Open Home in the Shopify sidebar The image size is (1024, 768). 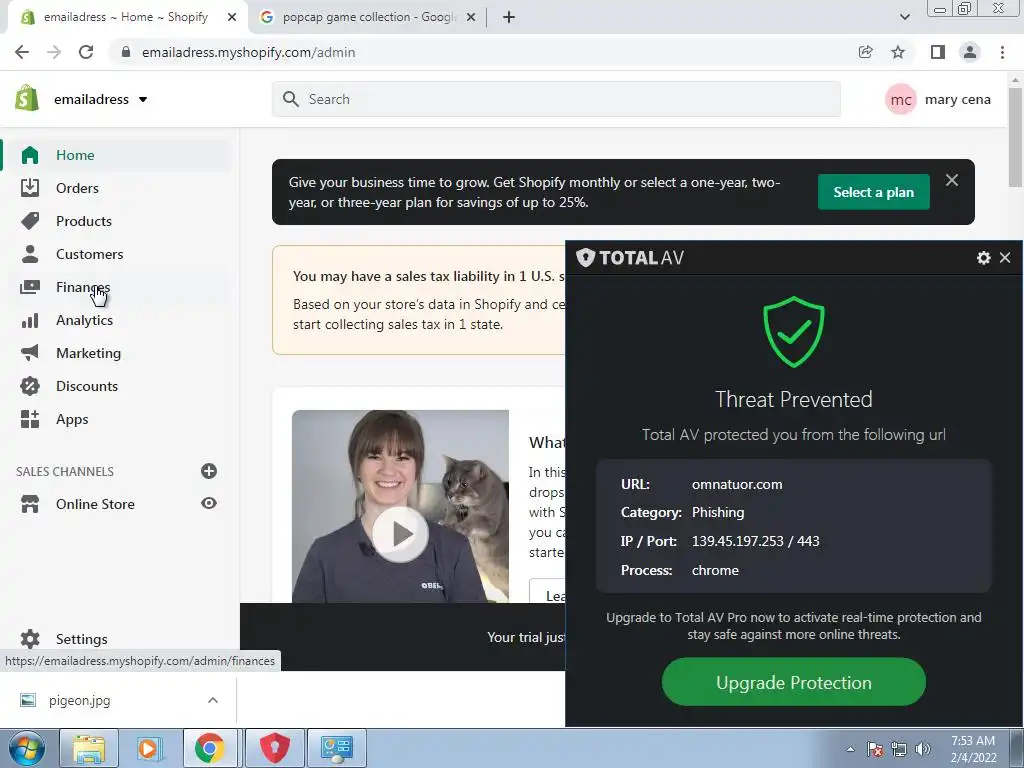[75, 155]
